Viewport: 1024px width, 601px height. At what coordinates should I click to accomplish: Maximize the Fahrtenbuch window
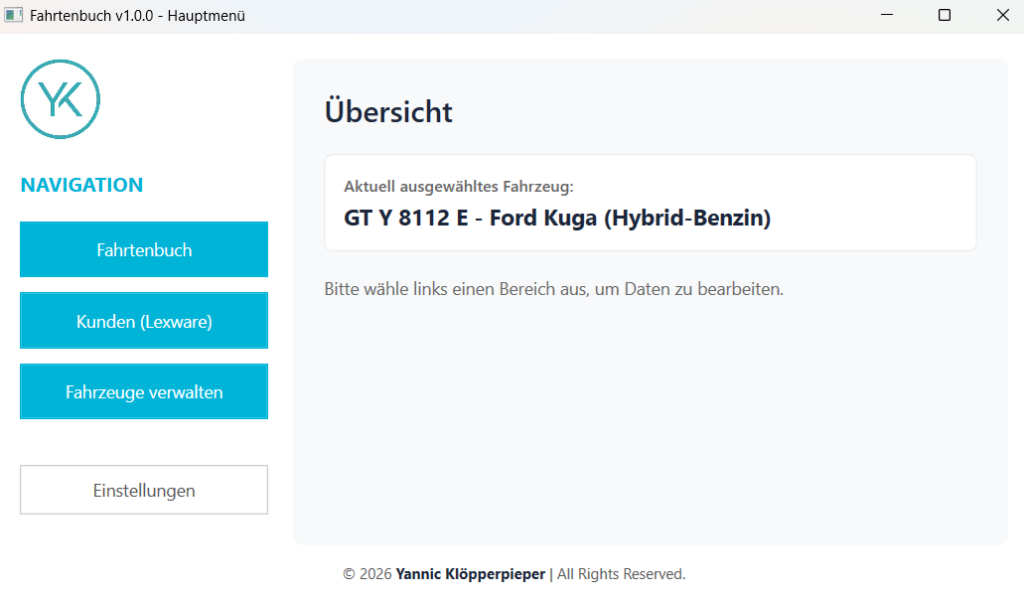coord(944,15)
